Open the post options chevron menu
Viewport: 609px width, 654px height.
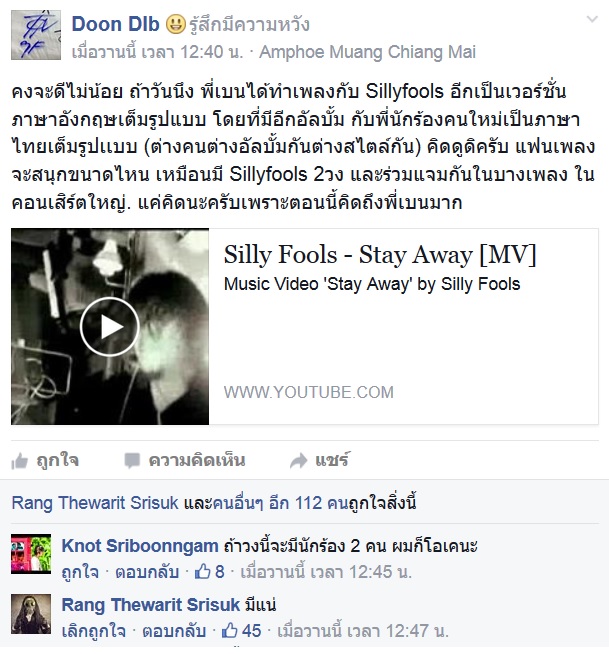[x=592, y=19]
